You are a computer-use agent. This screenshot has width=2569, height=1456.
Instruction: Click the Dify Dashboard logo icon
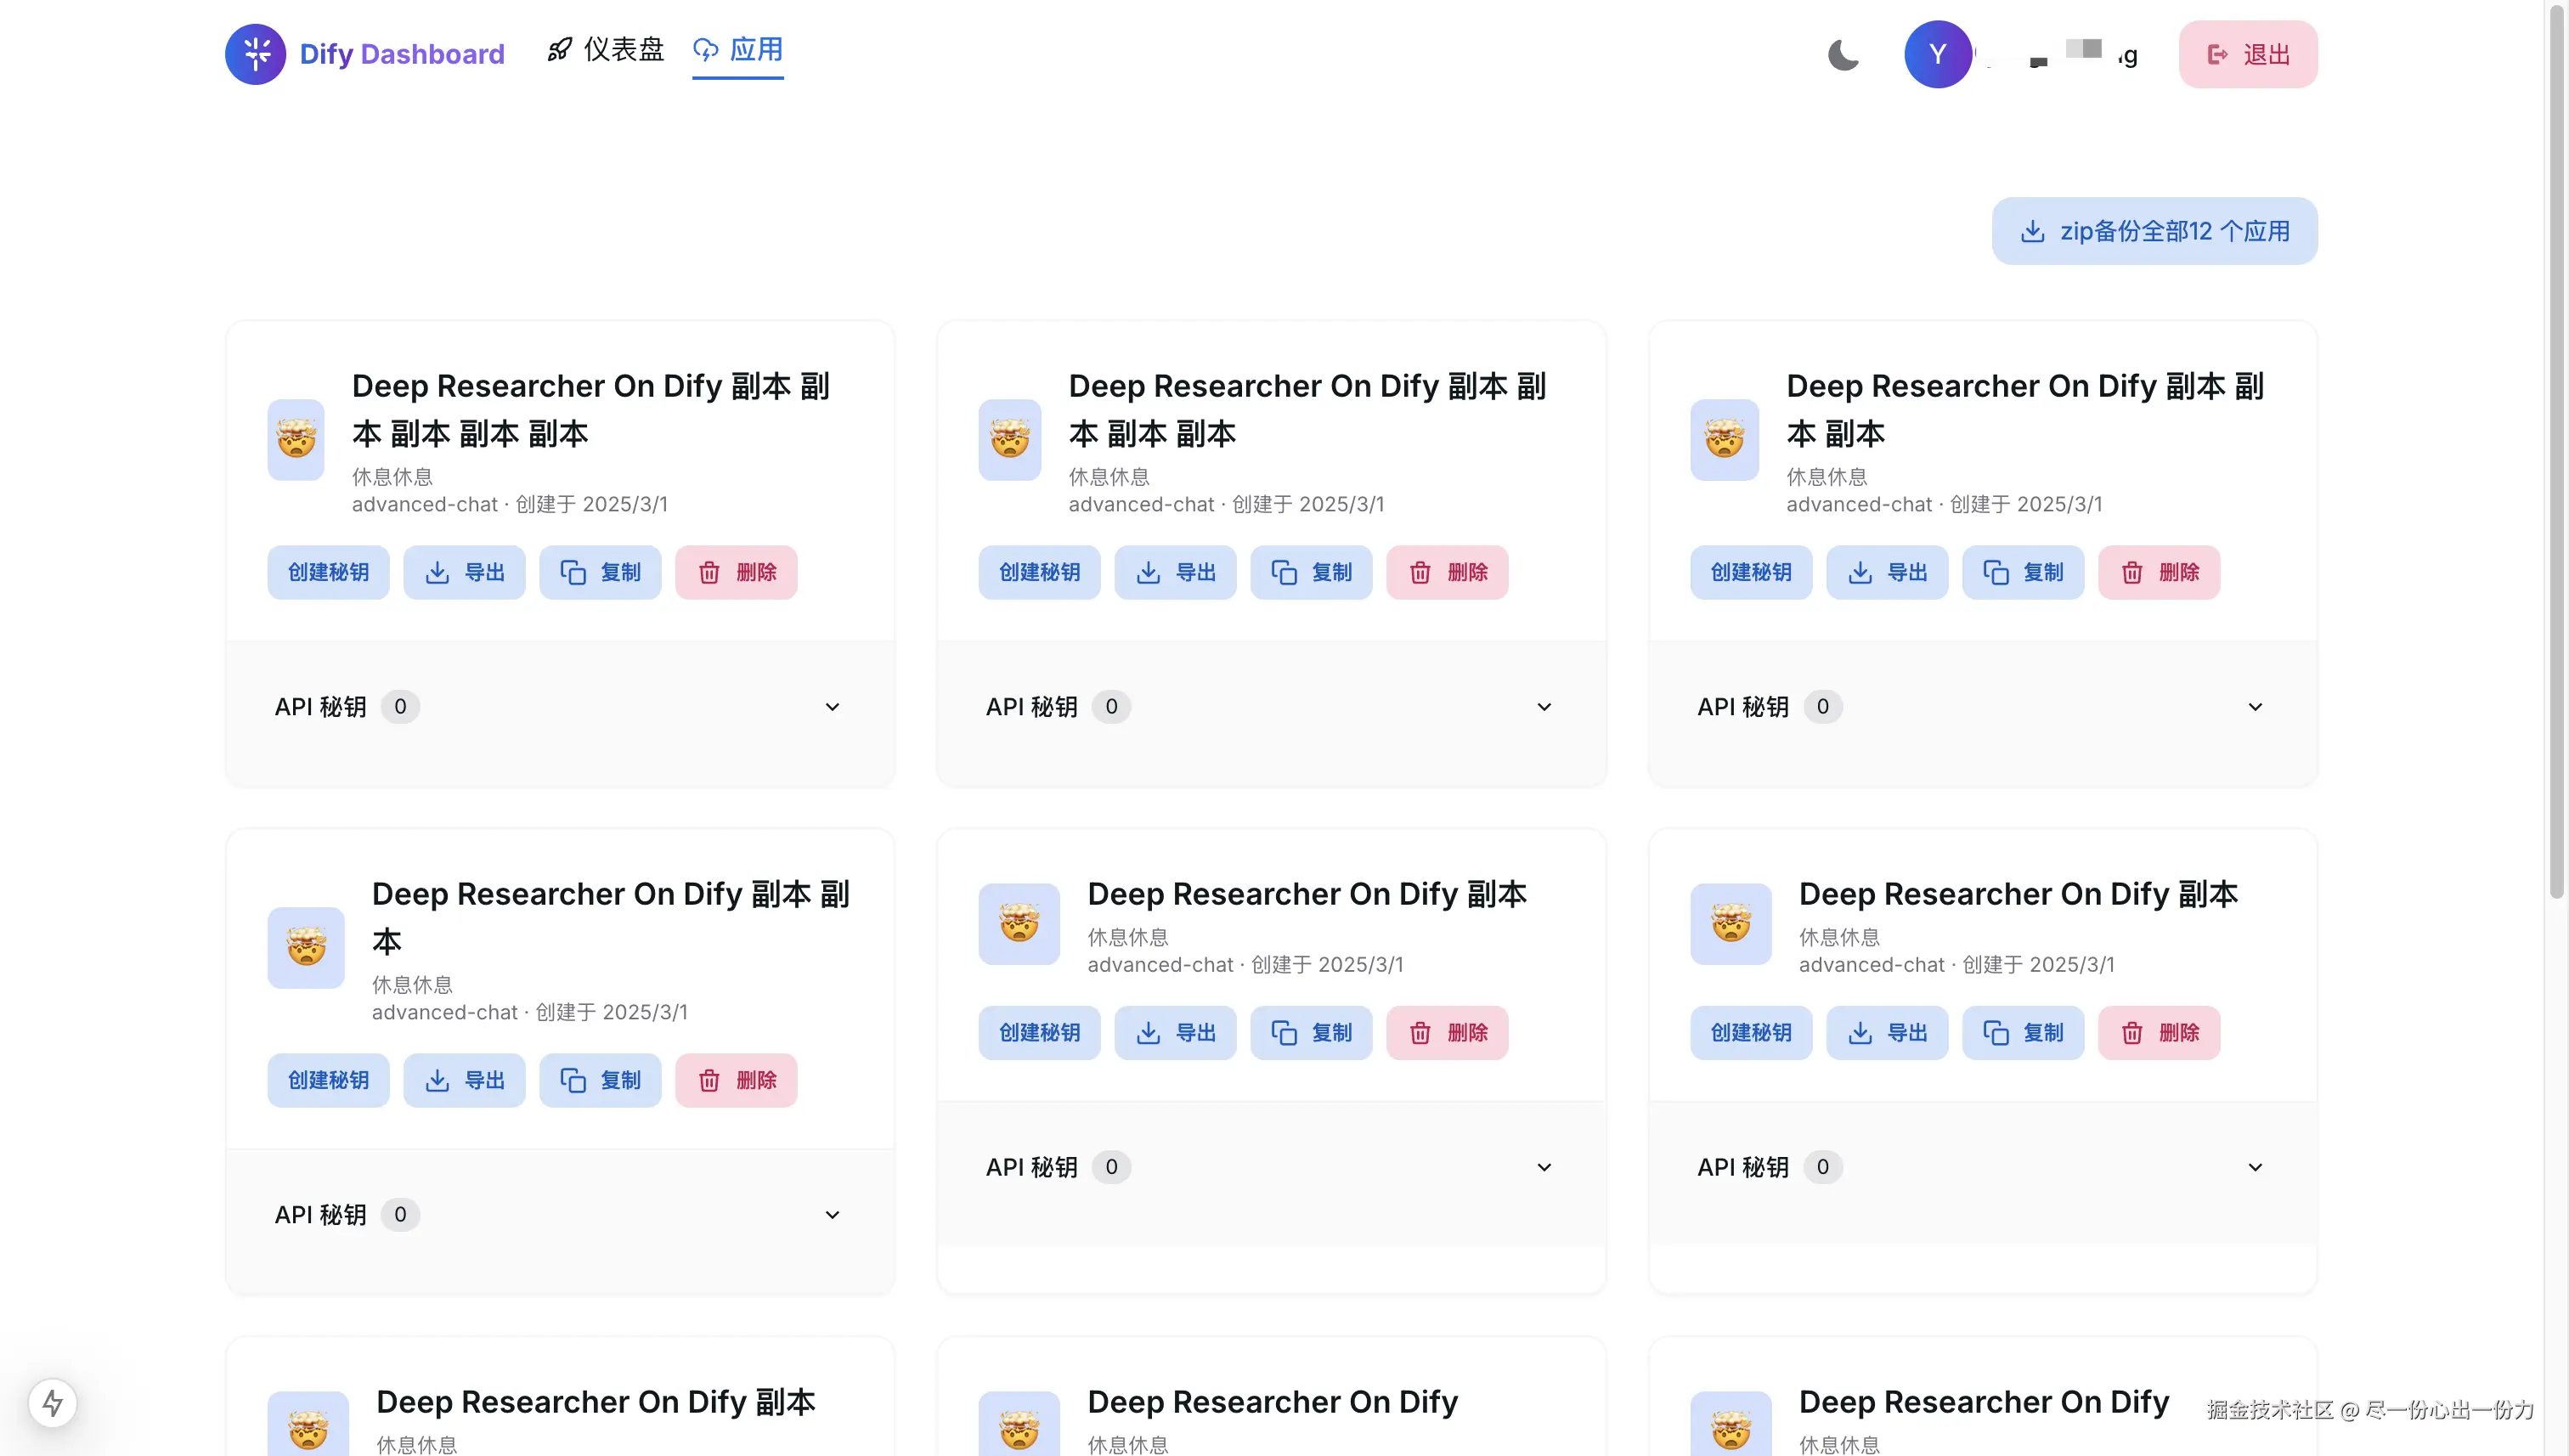coord(256,54)
